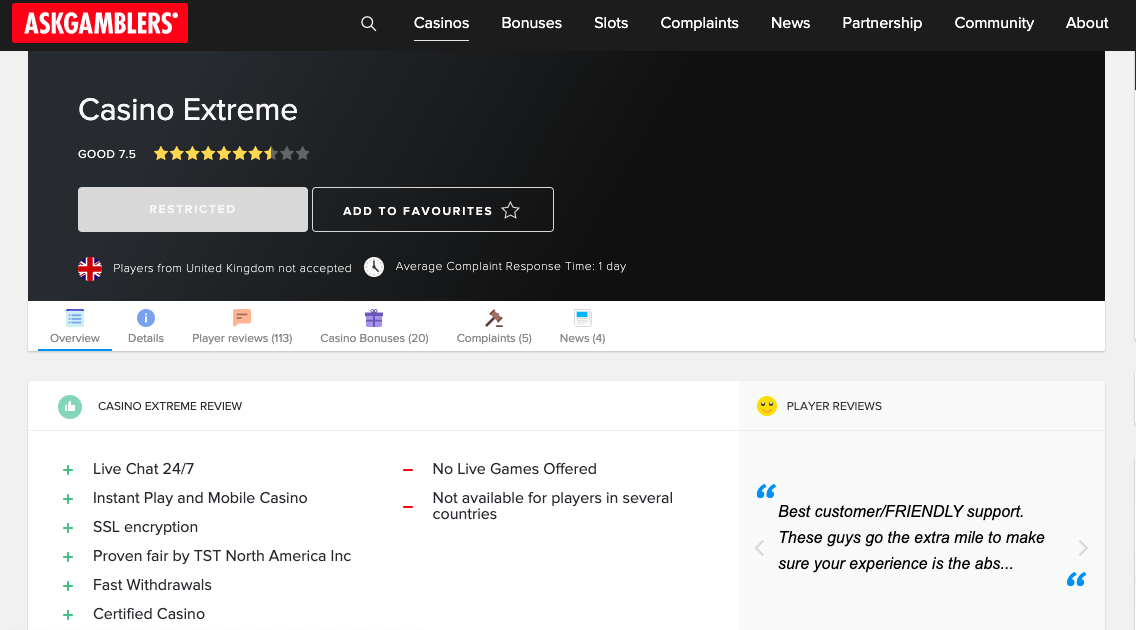Click the Player reviews speech bubble icon
The width and height of the screenshot is (1136, 630).
point(242,317)
